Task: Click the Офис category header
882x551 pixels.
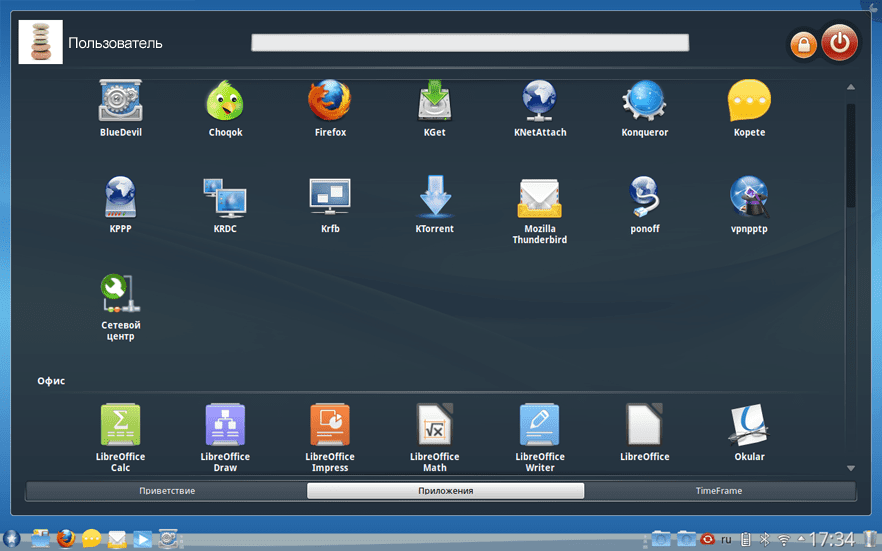Action: tap(51, 381)
